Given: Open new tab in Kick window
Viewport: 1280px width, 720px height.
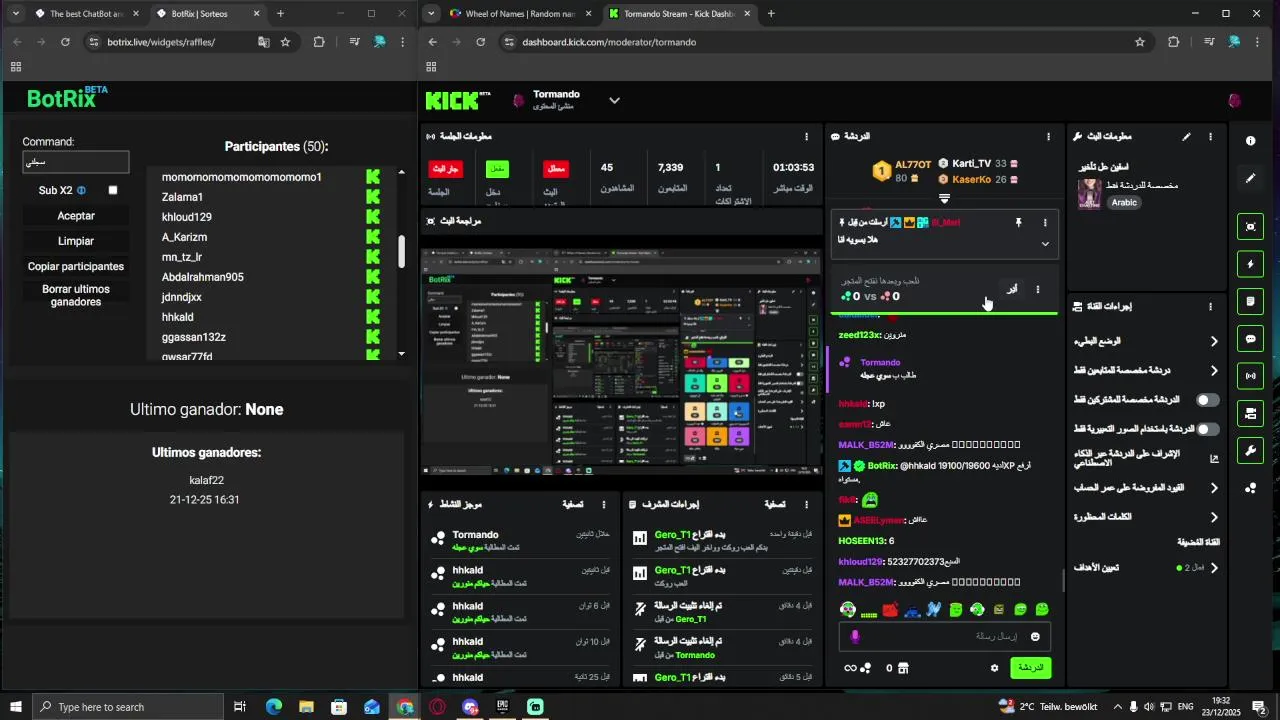Looking at the screenshot, I should (771, 14).
